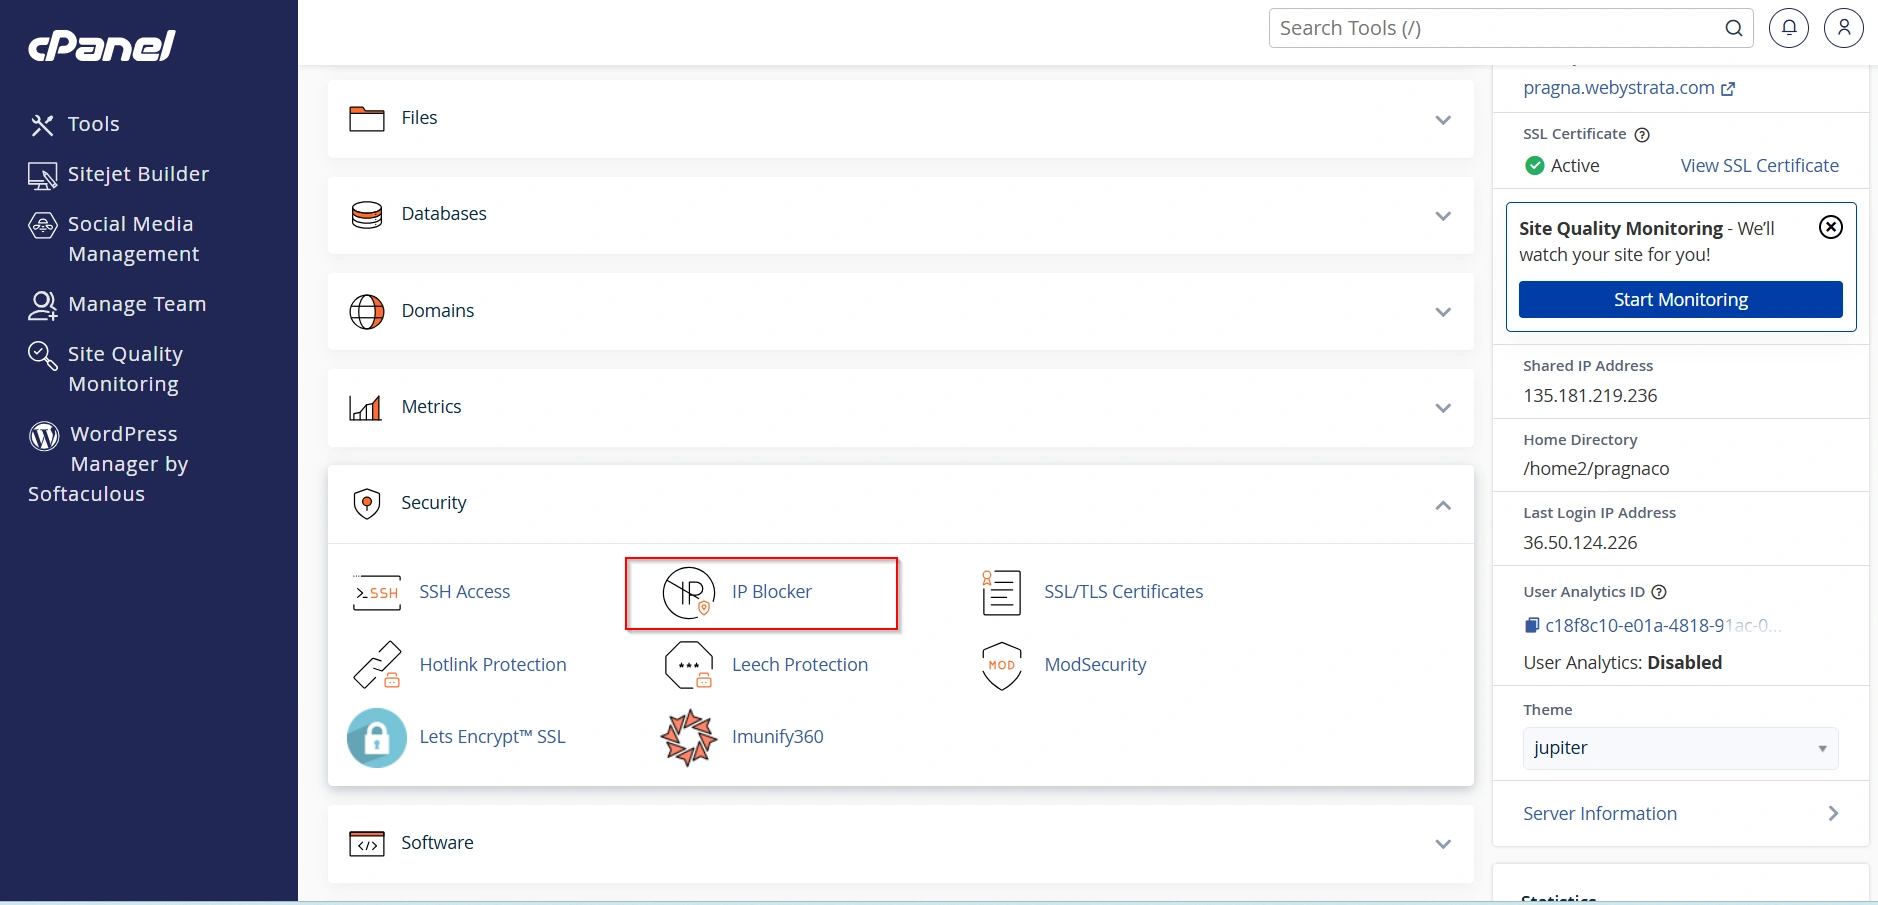Viewport: 1878px width, 905px height.
Task: Open the Theme jupiter dropdown
Action: click(1681, 748)
